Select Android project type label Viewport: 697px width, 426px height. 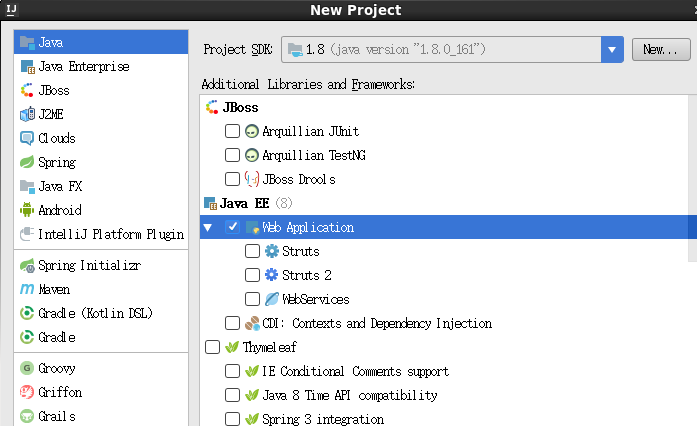click(60, 210)
